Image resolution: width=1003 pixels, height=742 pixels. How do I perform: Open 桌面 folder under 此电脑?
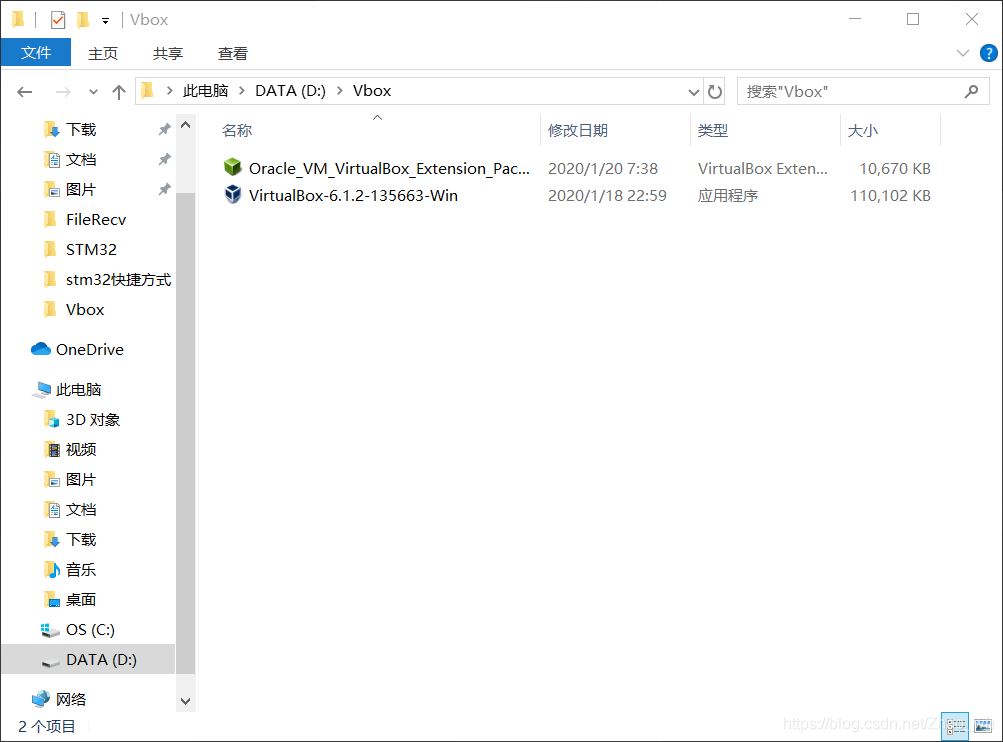click(81, 600)
